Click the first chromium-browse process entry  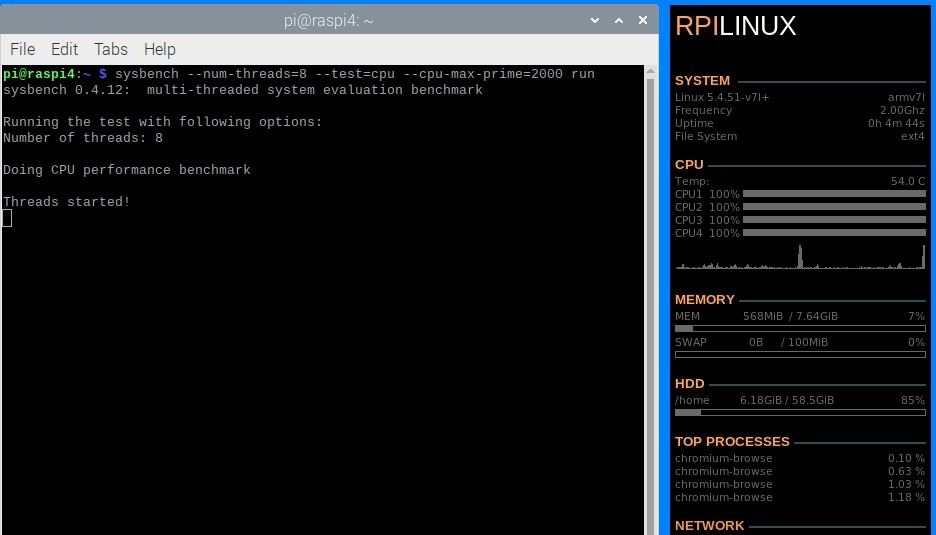(723, 458)
